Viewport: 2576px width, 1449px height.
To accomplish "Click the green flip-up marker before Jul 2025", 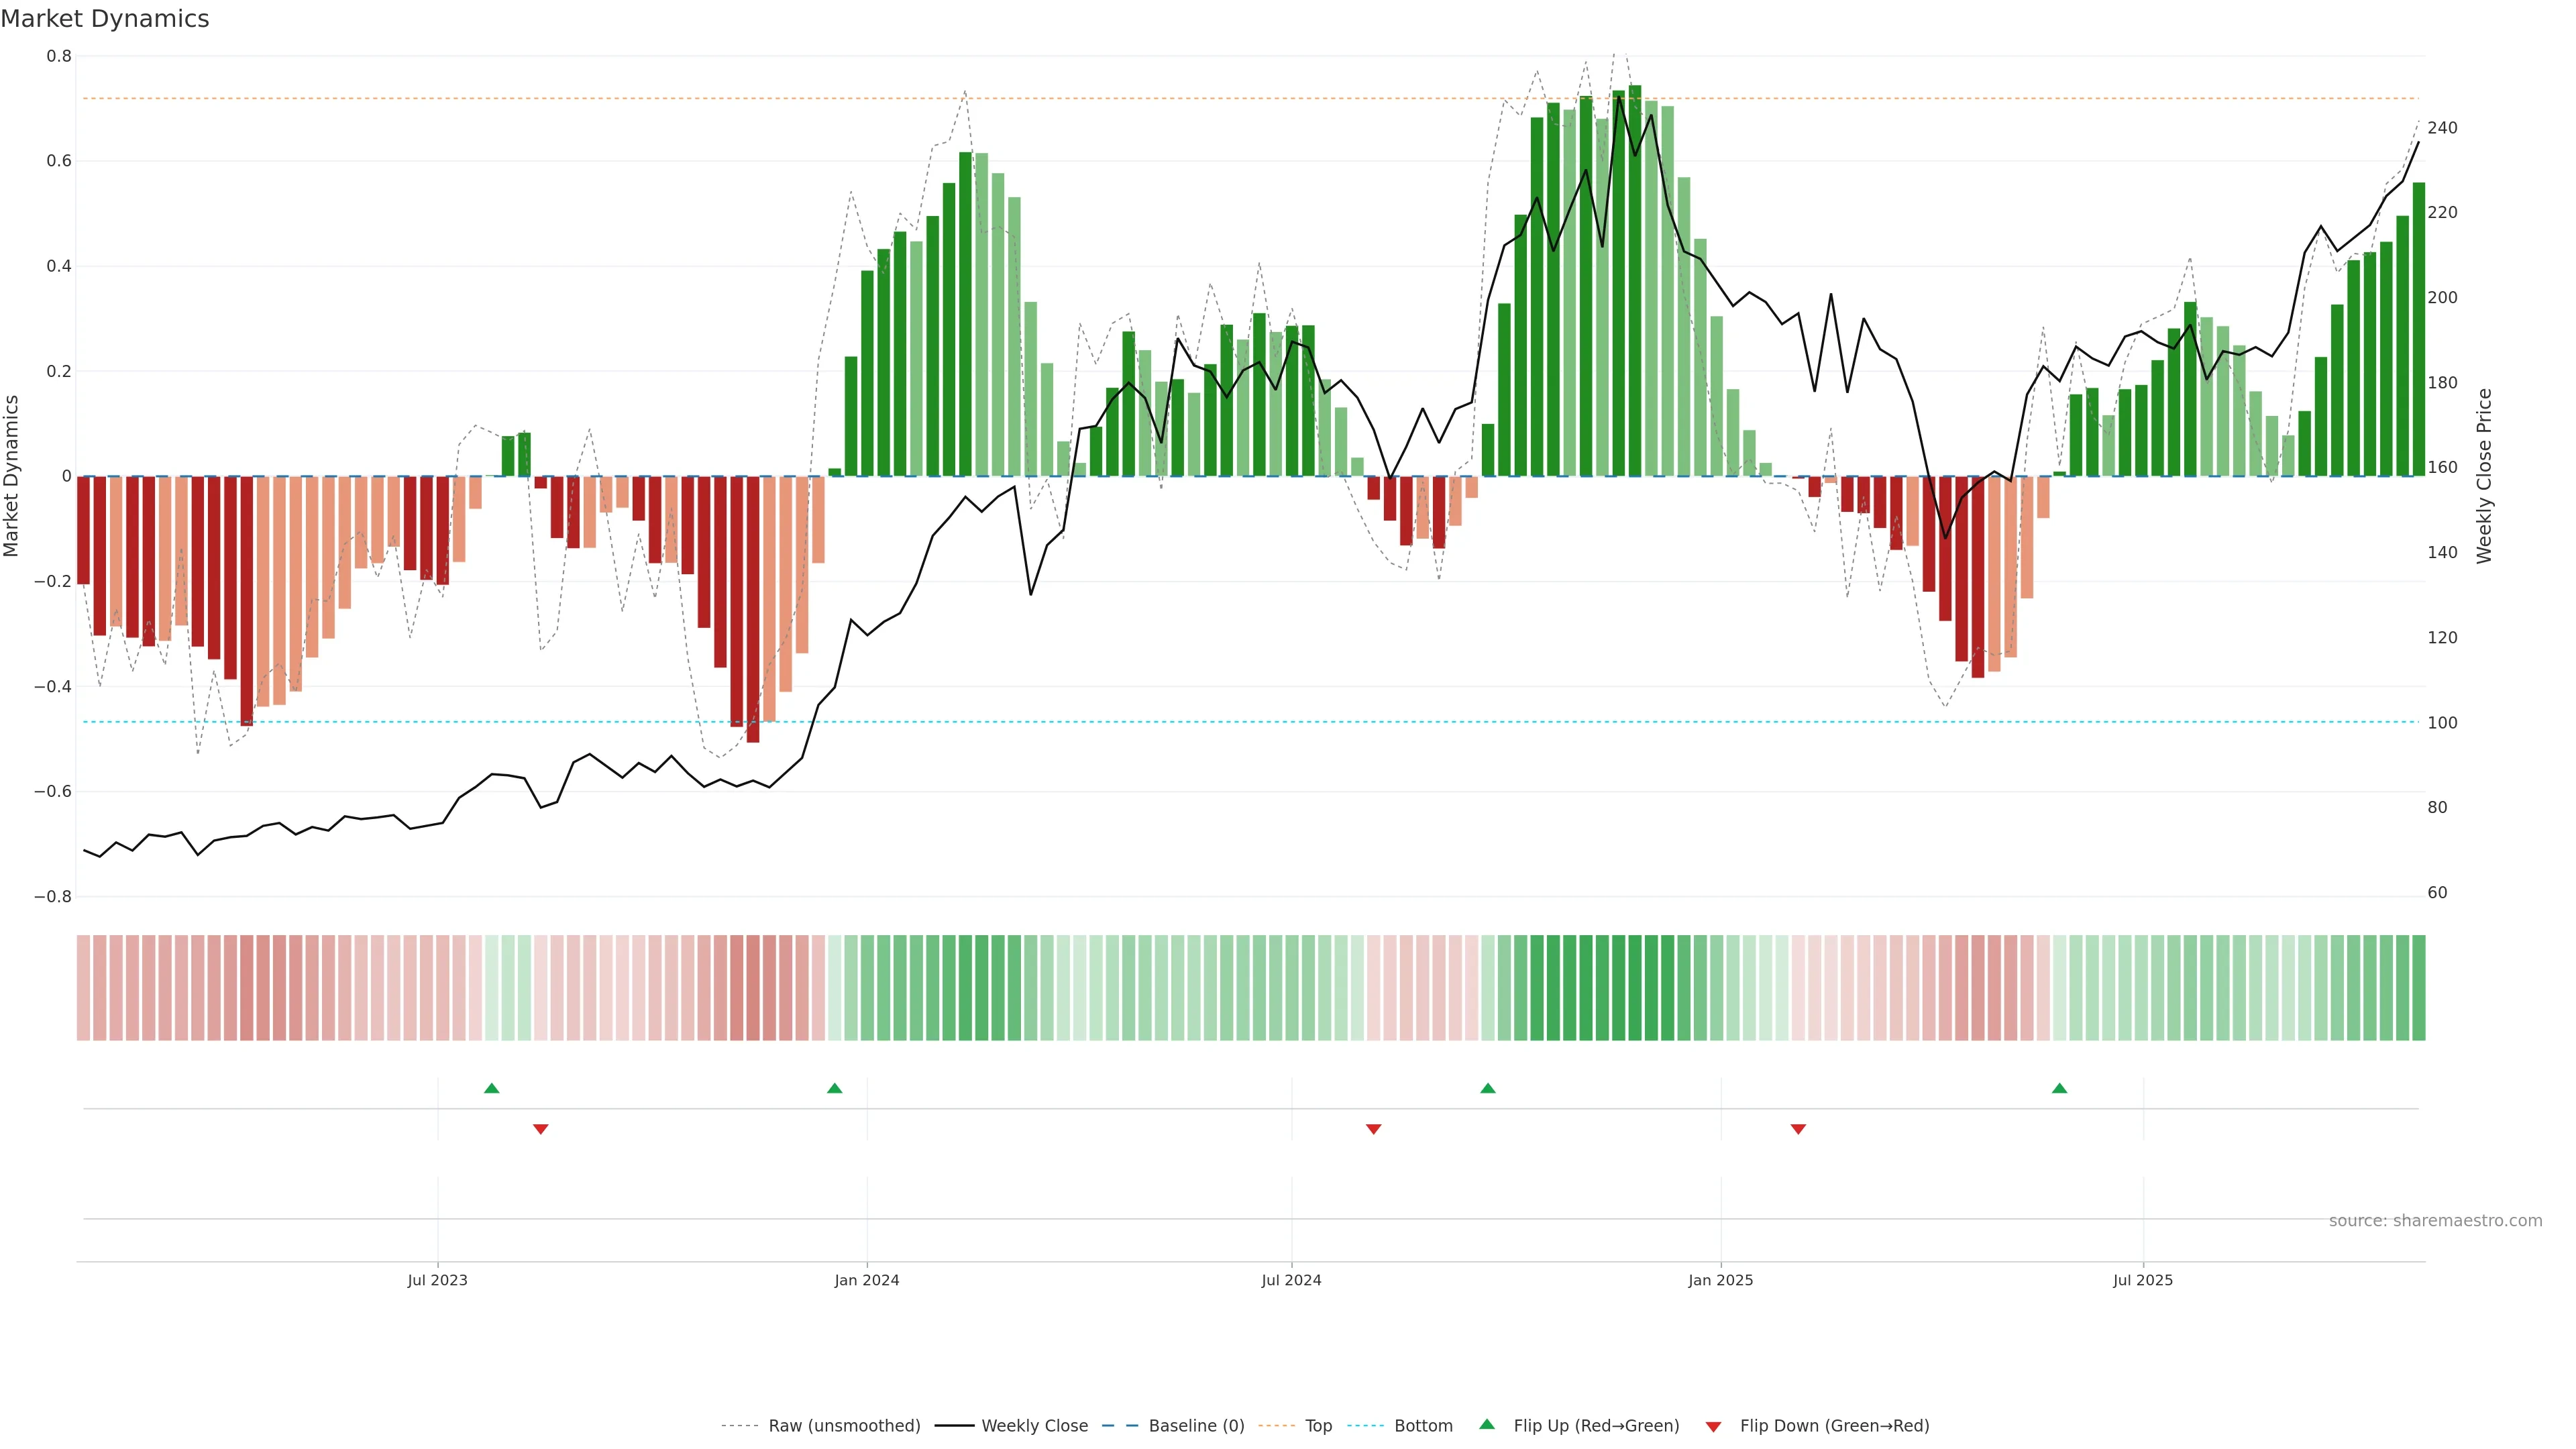I will point(2059,1088).
